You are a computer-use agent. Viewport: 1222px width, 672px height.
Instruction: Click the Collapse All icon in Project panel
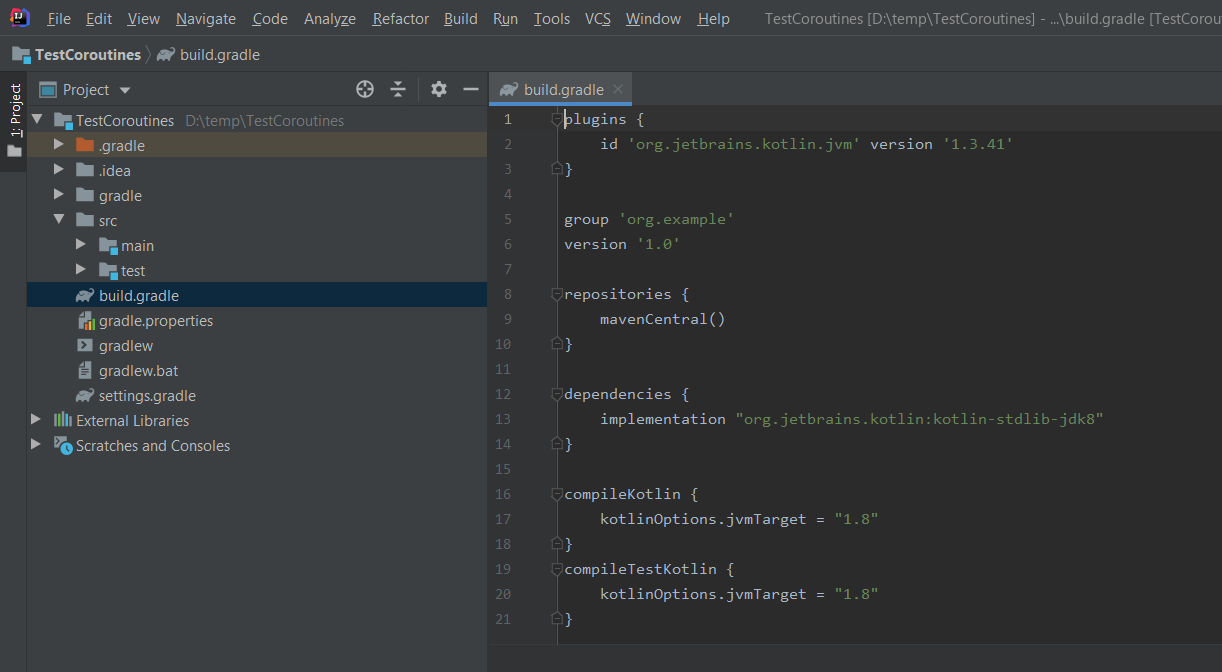click(398, 89)
